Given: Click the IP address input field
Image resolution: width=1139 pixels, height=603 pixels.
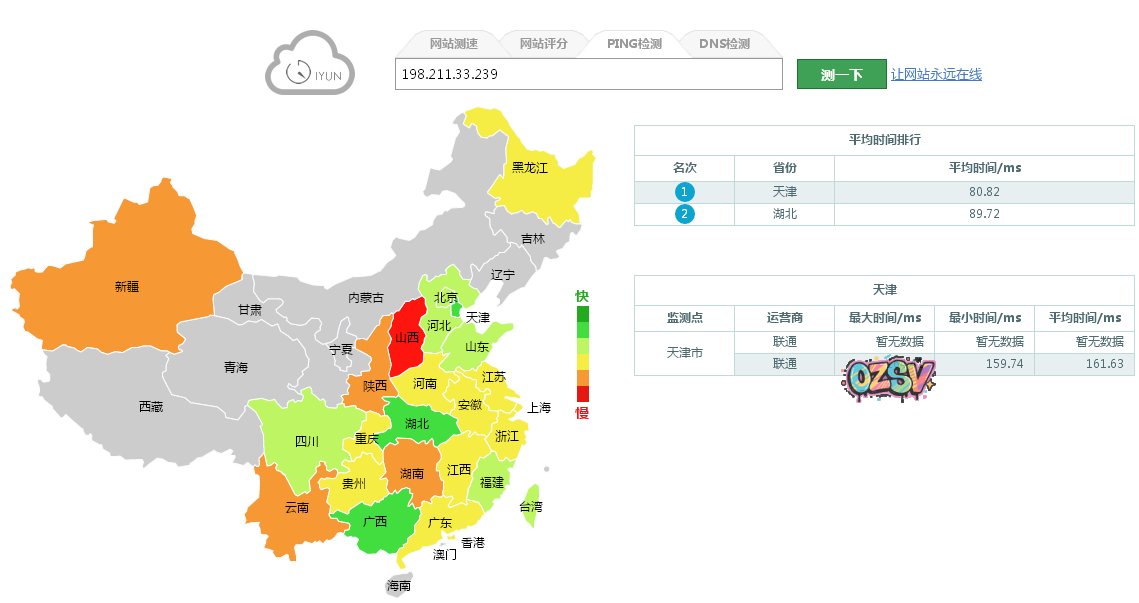Looking at the screenshot, I should click(x=588, y=74).
